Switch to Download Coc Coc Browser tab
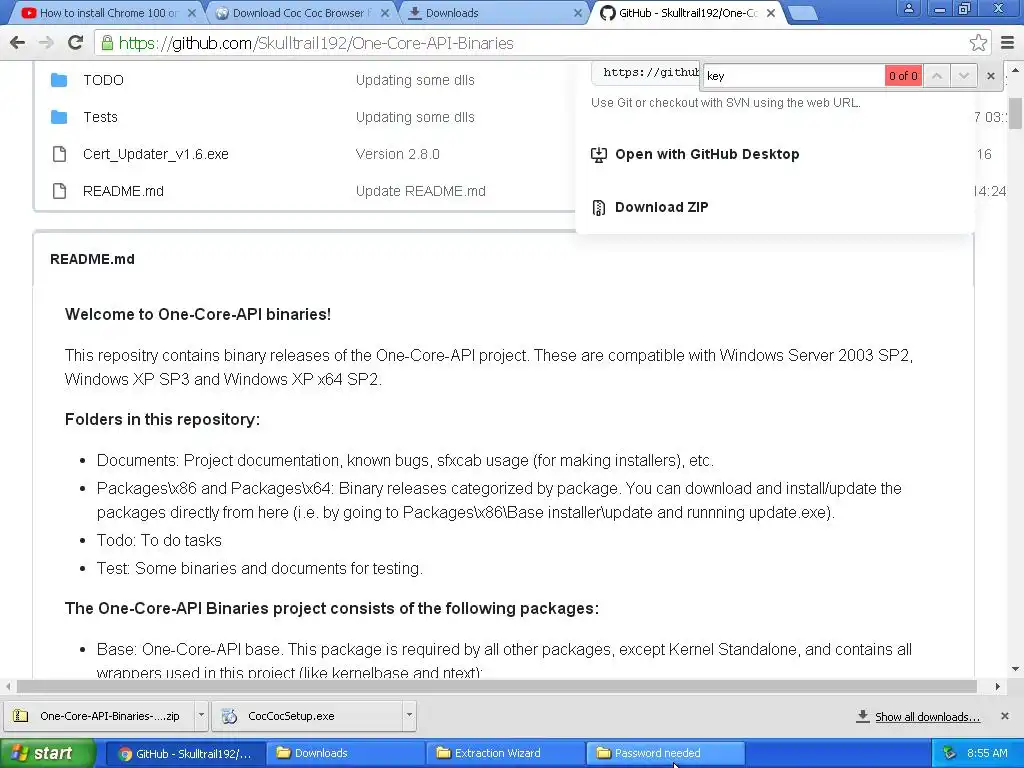 (302, 13)
